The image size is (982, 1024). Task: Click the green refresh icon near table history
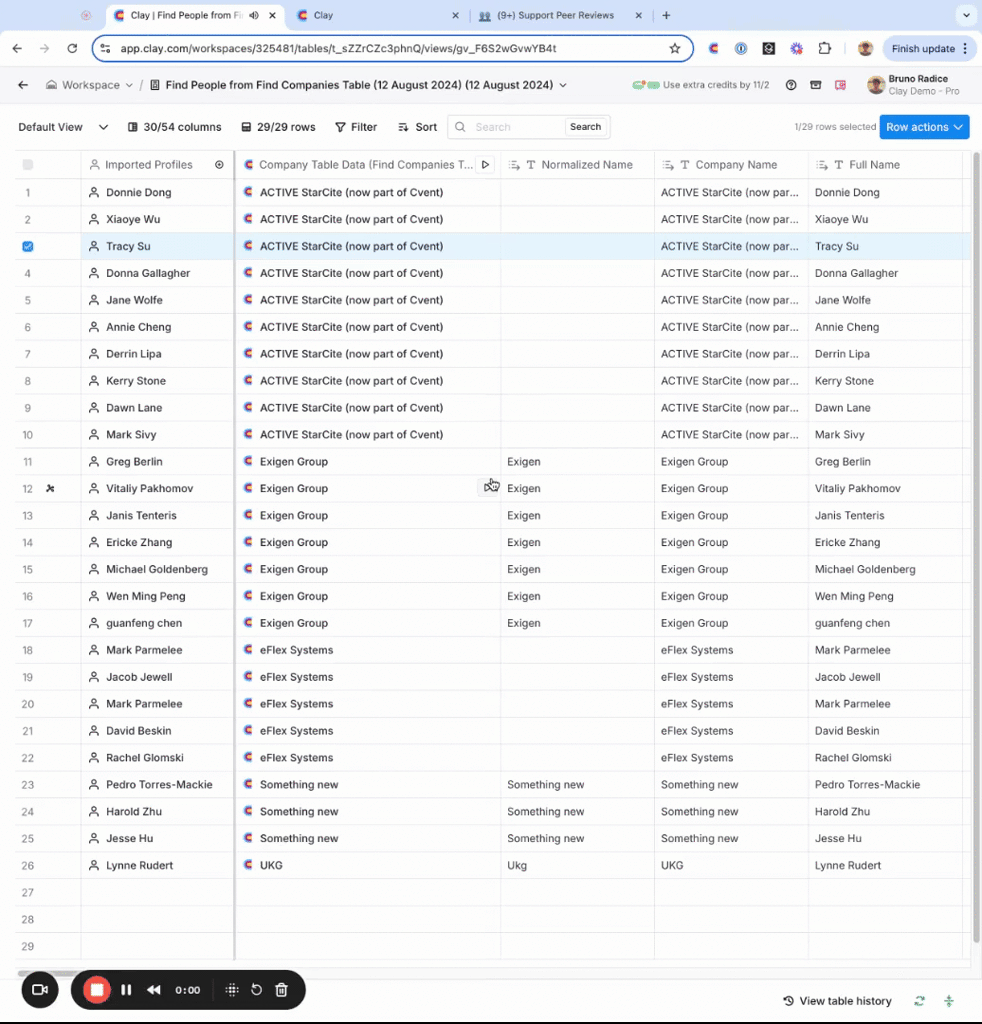(x=919, y=1001)
